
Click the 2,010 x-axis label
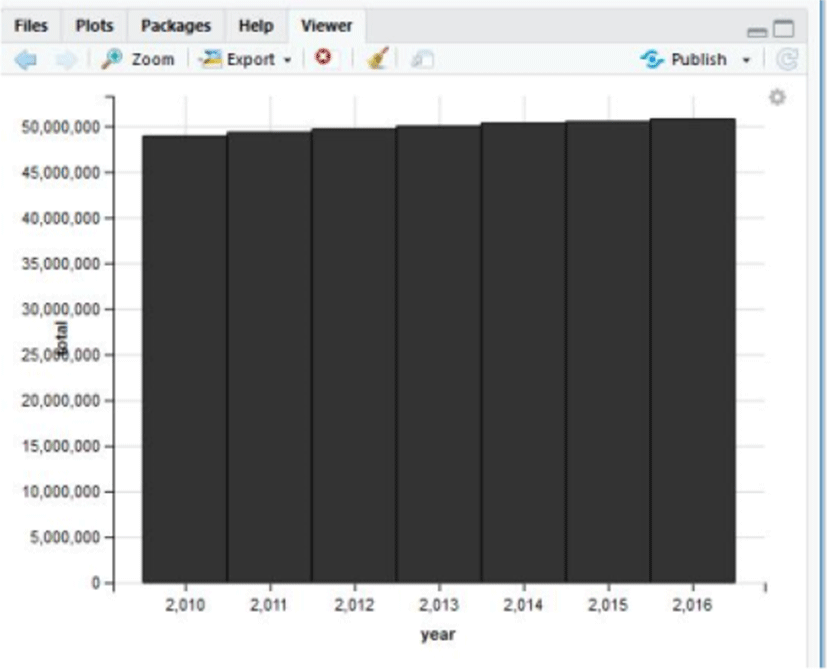[x=185, y=605]
